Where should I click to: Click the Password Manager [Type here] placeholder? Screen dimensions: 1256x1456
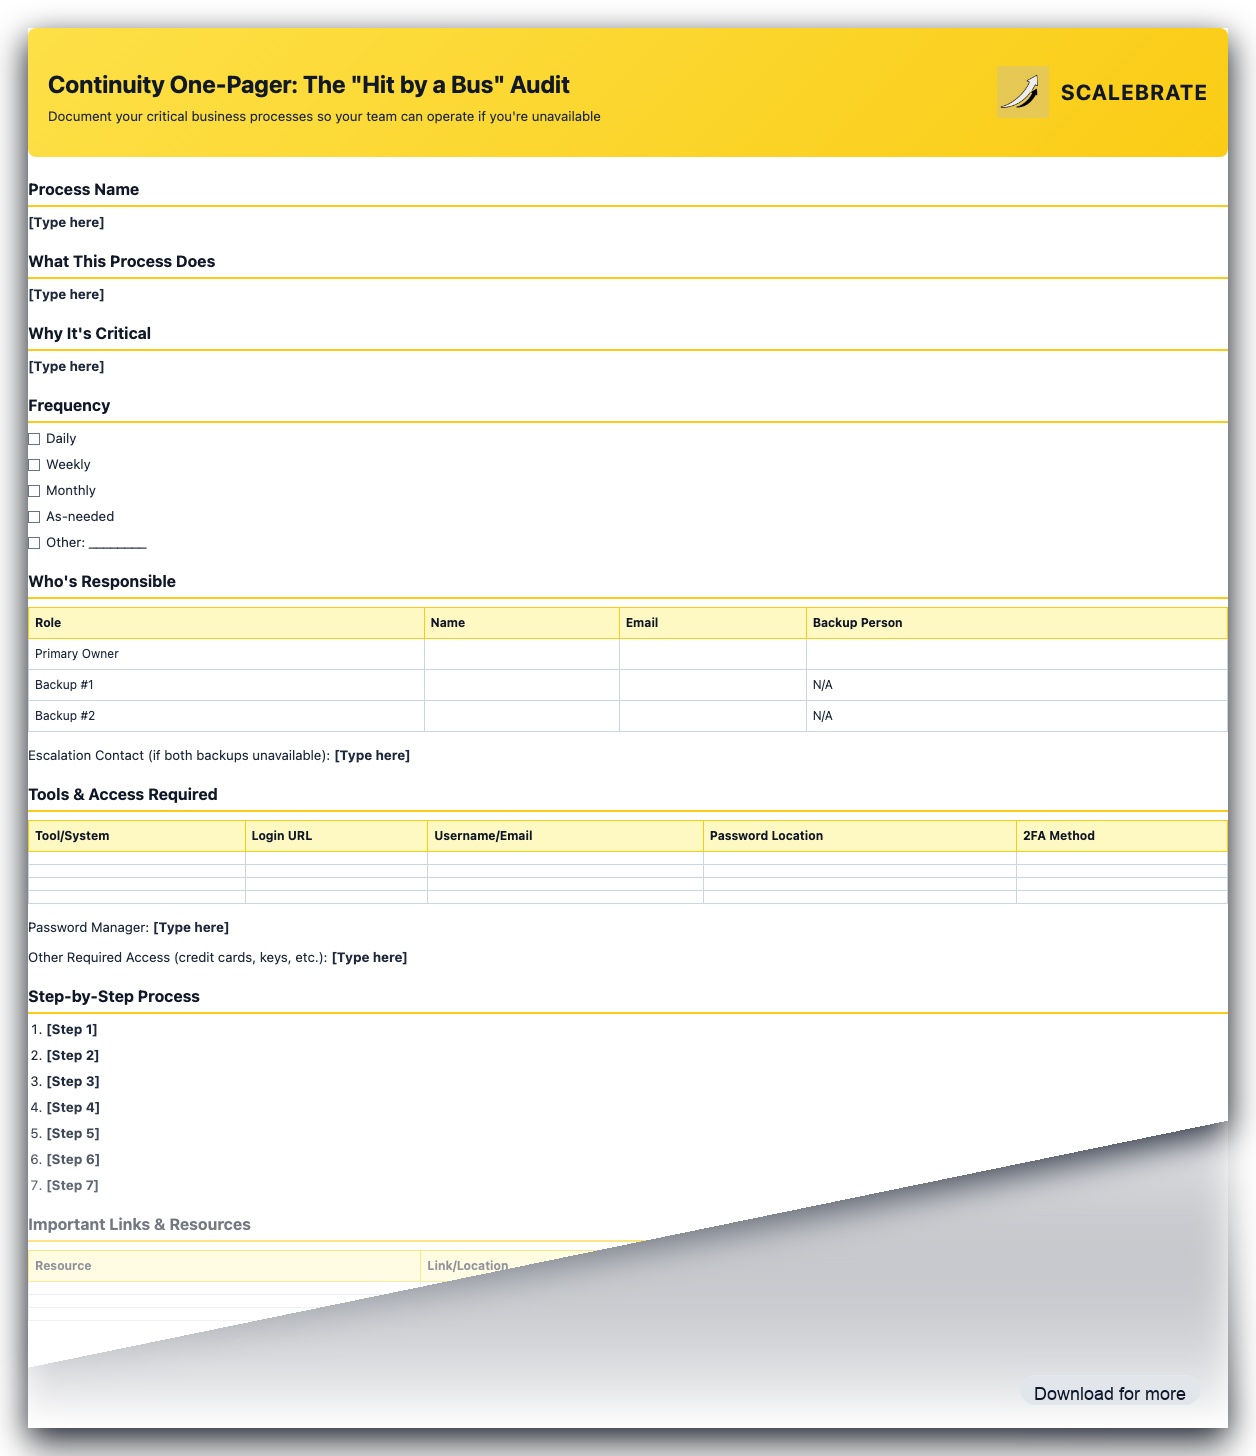point(191,927)
